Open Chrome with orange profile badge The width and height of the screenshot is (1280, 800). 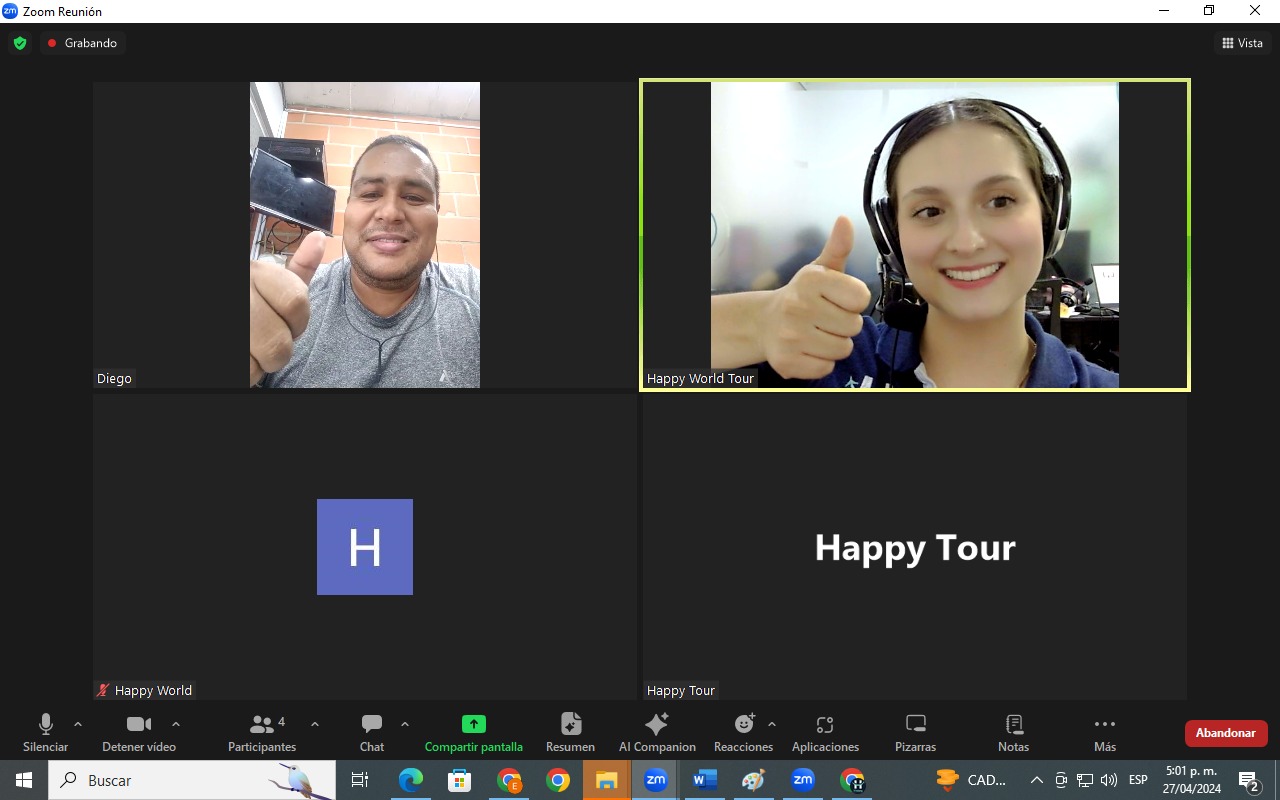[x=509, y=780]
